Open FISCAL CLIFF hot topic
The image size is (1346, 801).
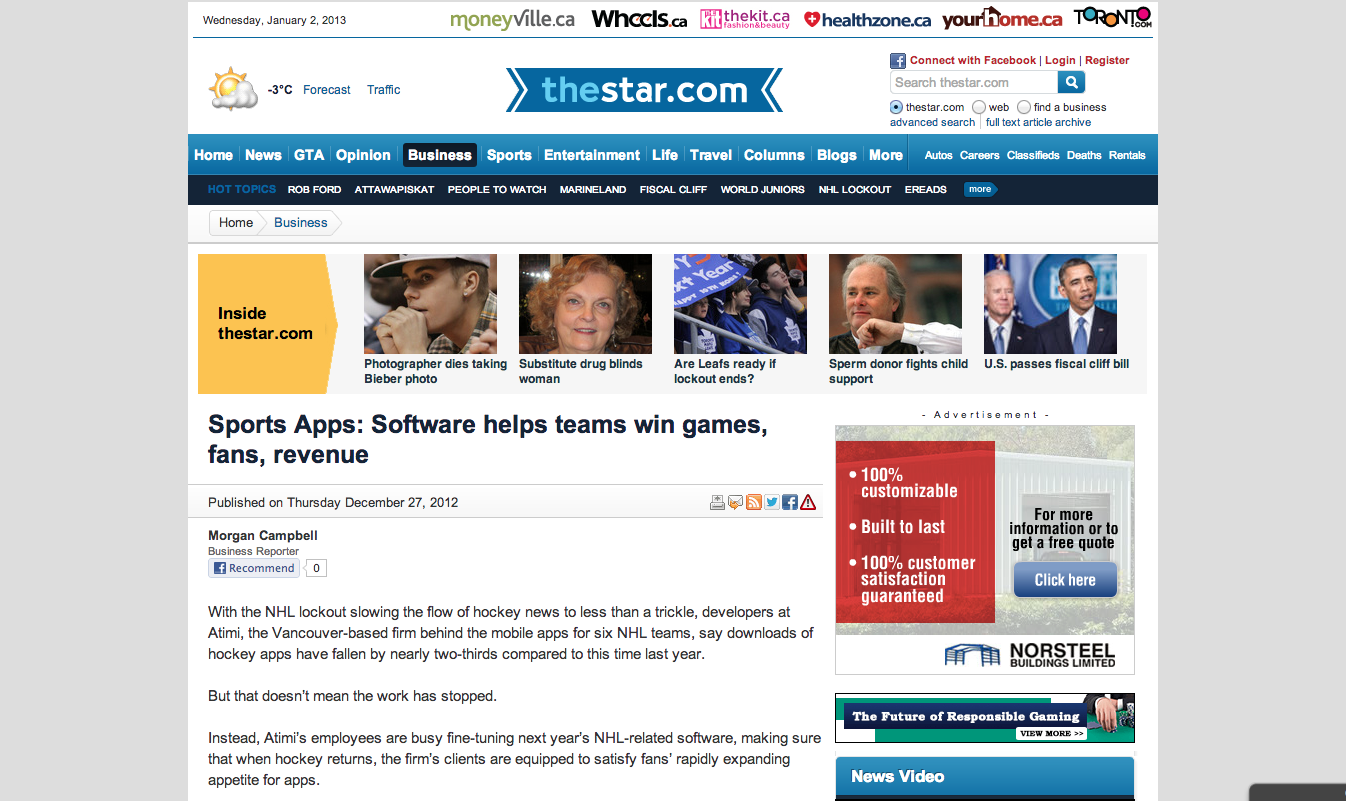pos(673,189)
